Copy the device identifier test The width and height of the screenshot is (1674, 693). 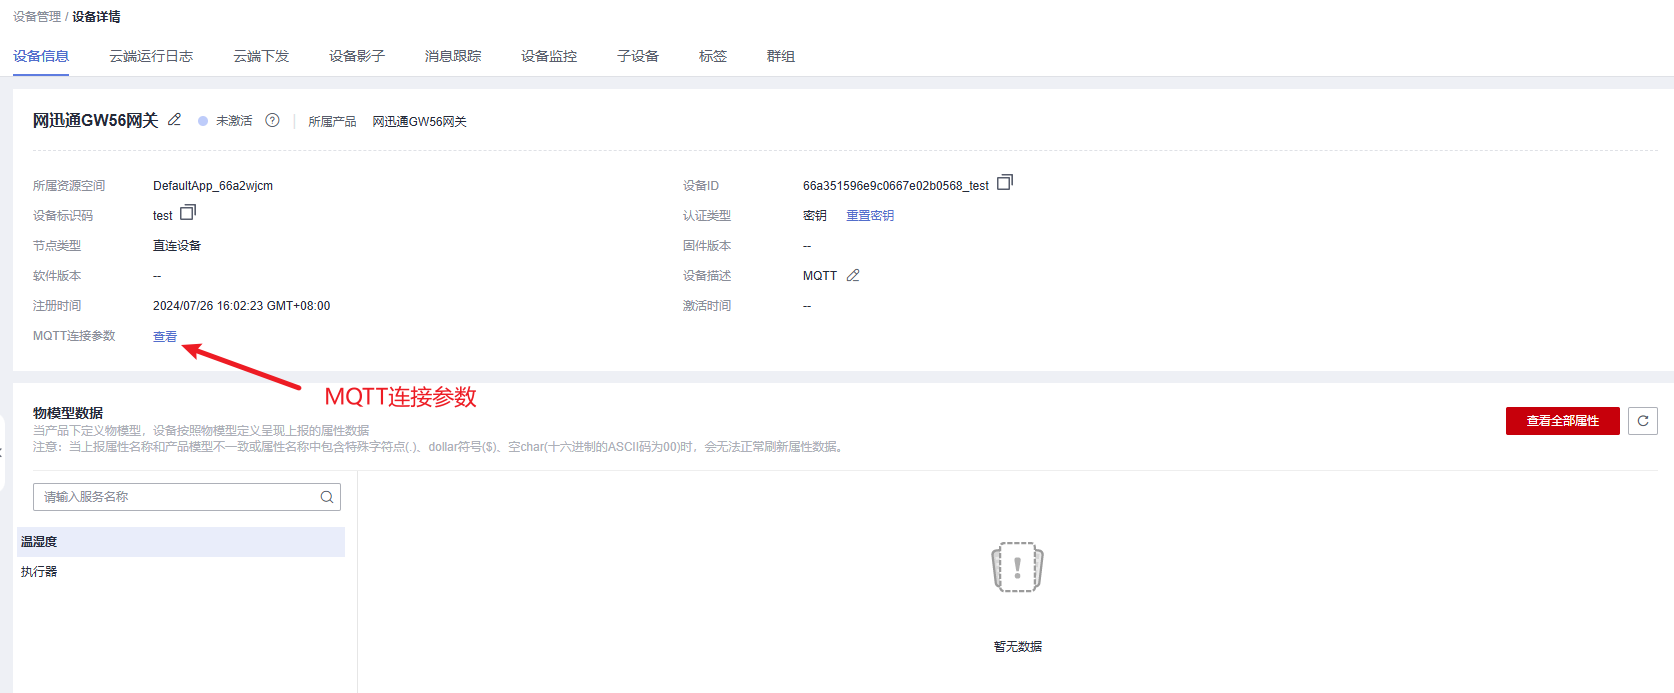188,212
